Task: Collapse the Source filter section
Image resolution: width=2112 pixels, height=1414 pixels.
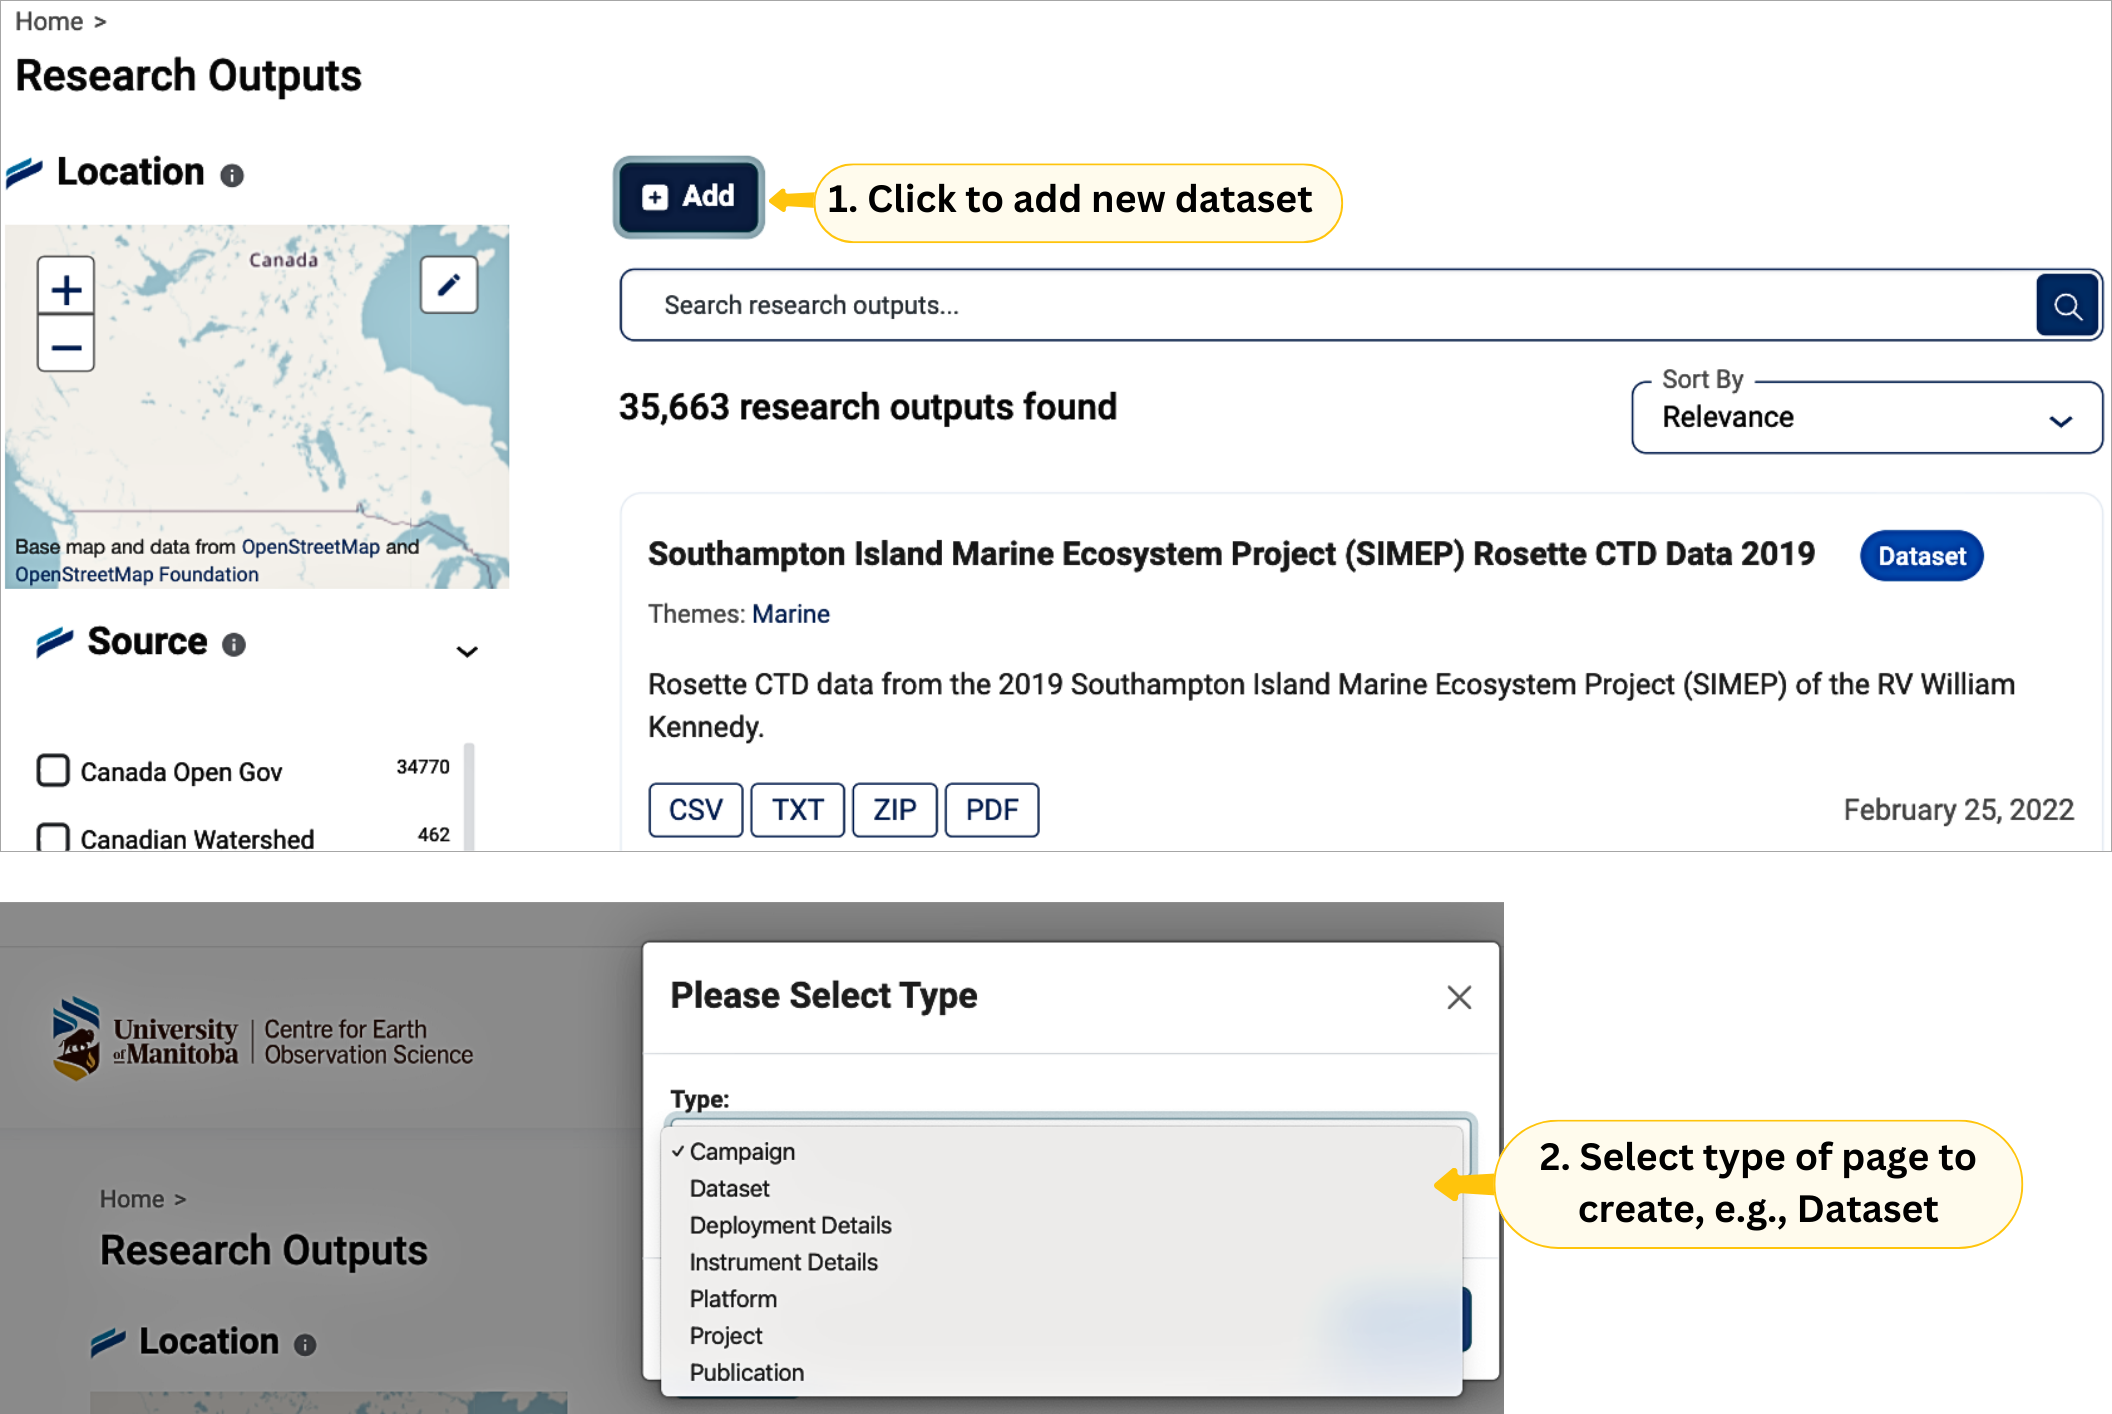Action: click(x=466, y=652)
